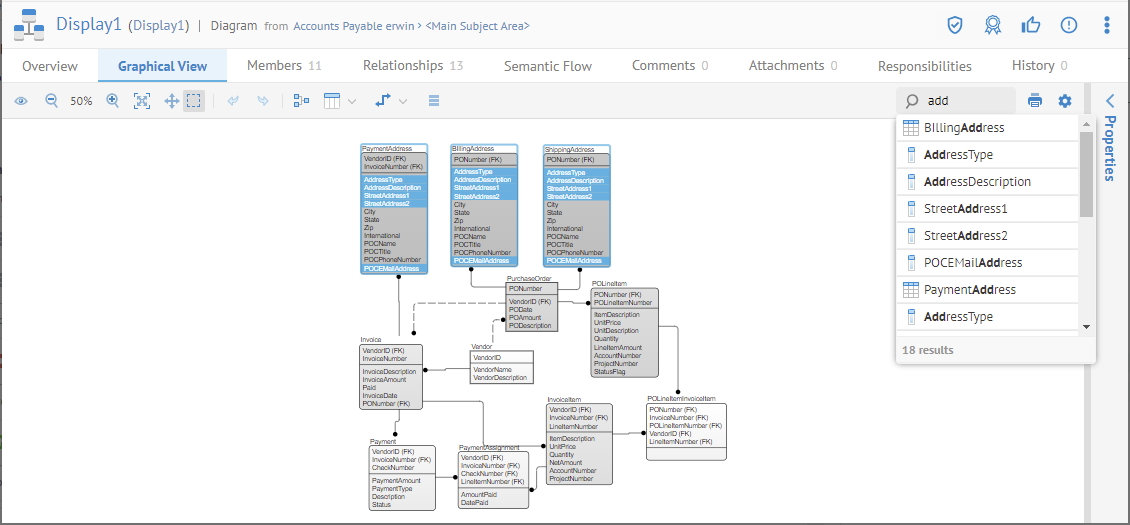Fit diagram to screen icon
Screen dimensions: 1130x525
click(142, 101)
